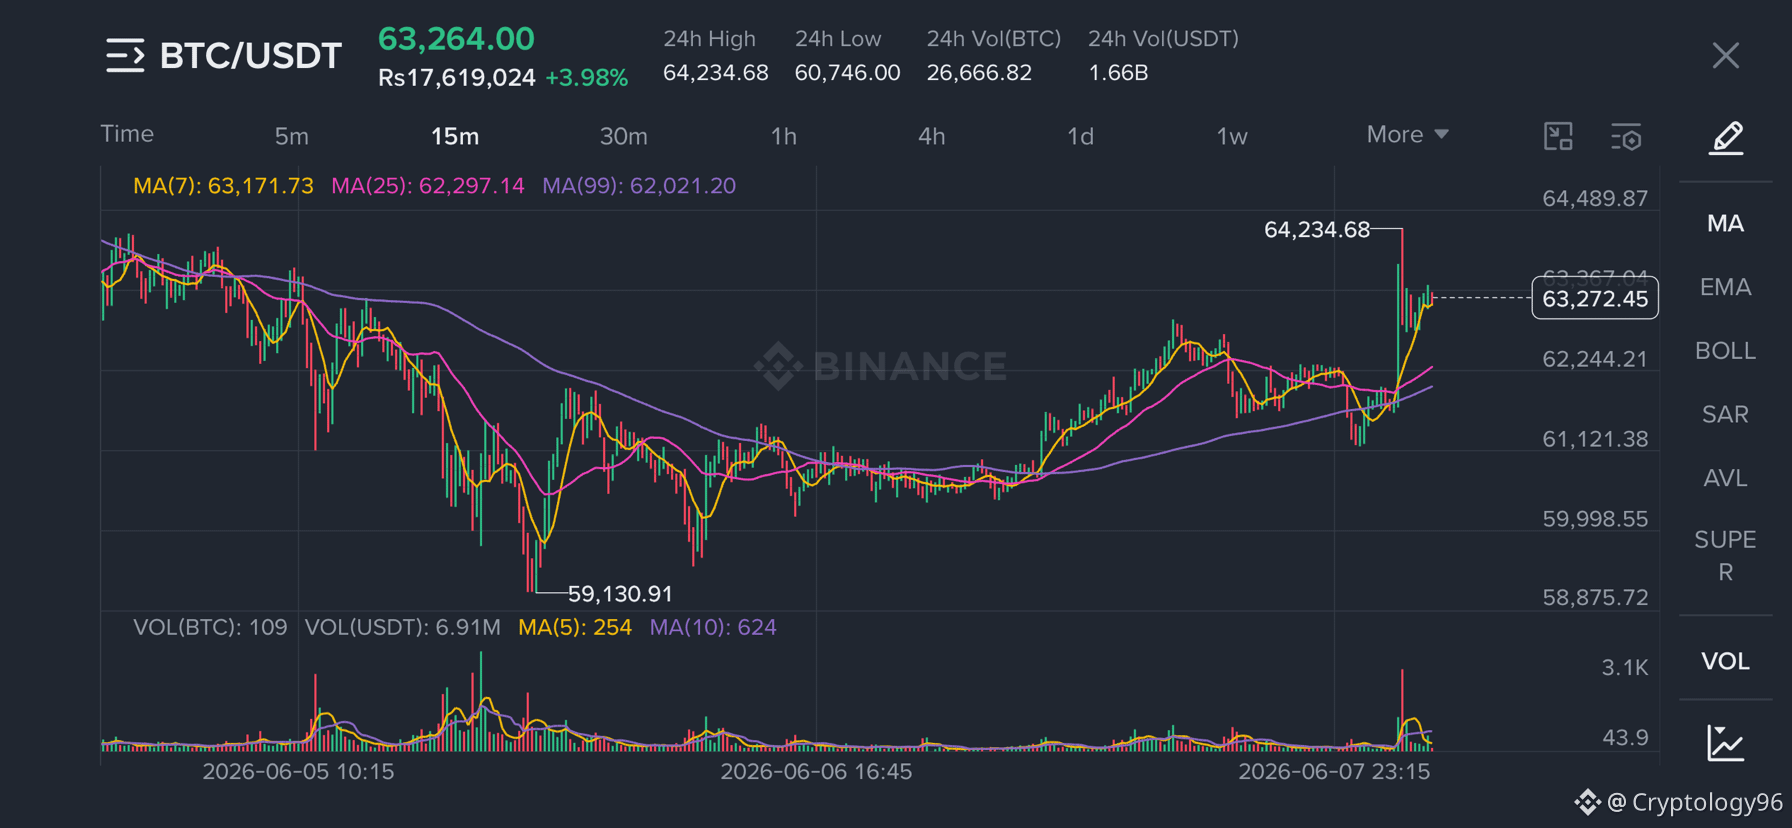Open the line chart indicator icon
Viewport: 1792px width, 828px height.
[x=1726, y=743]
